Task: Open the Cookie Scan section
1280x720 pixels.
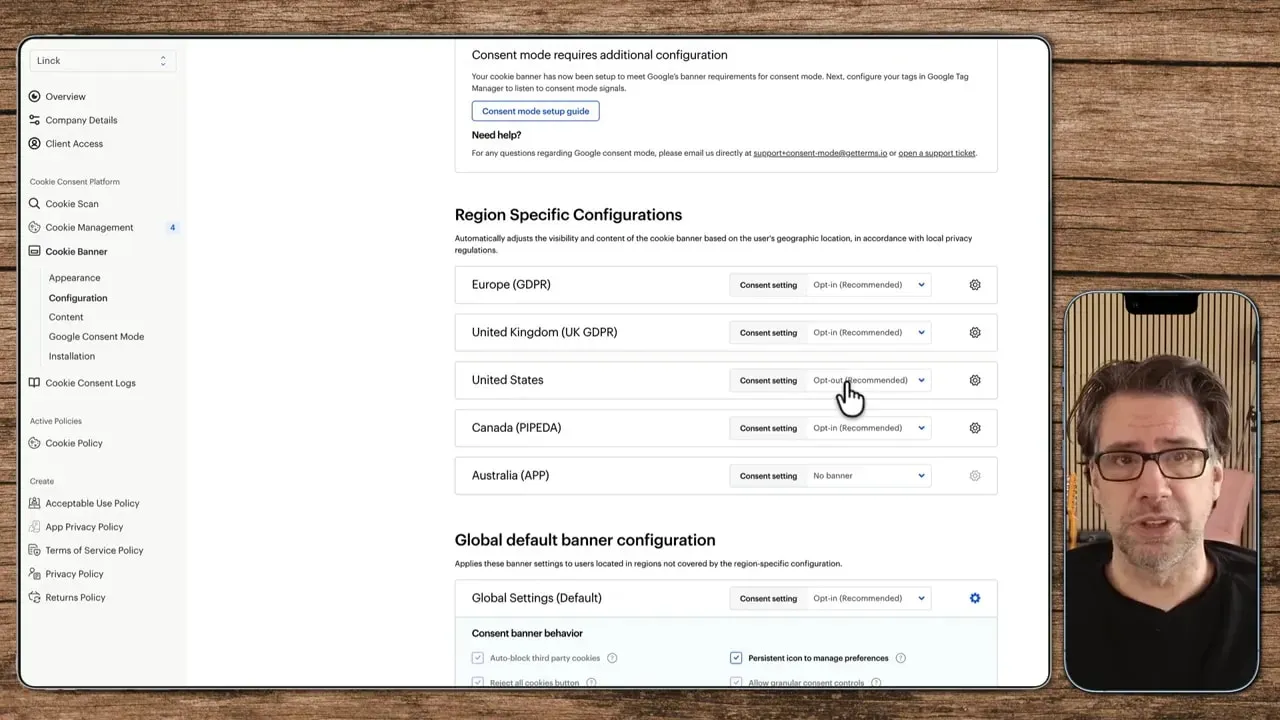Action: 71,203
